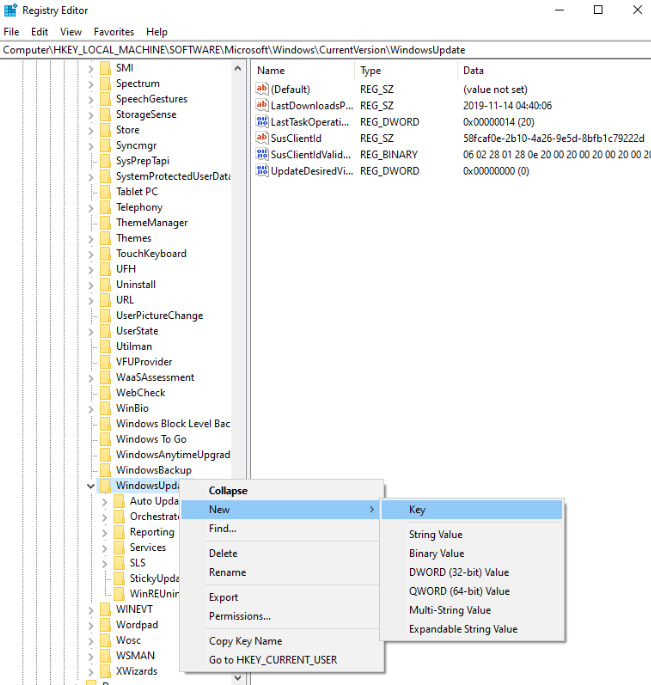Click the Windows To Go folder icon
Viewport: 651px width, 685px height.
[105, 439]
